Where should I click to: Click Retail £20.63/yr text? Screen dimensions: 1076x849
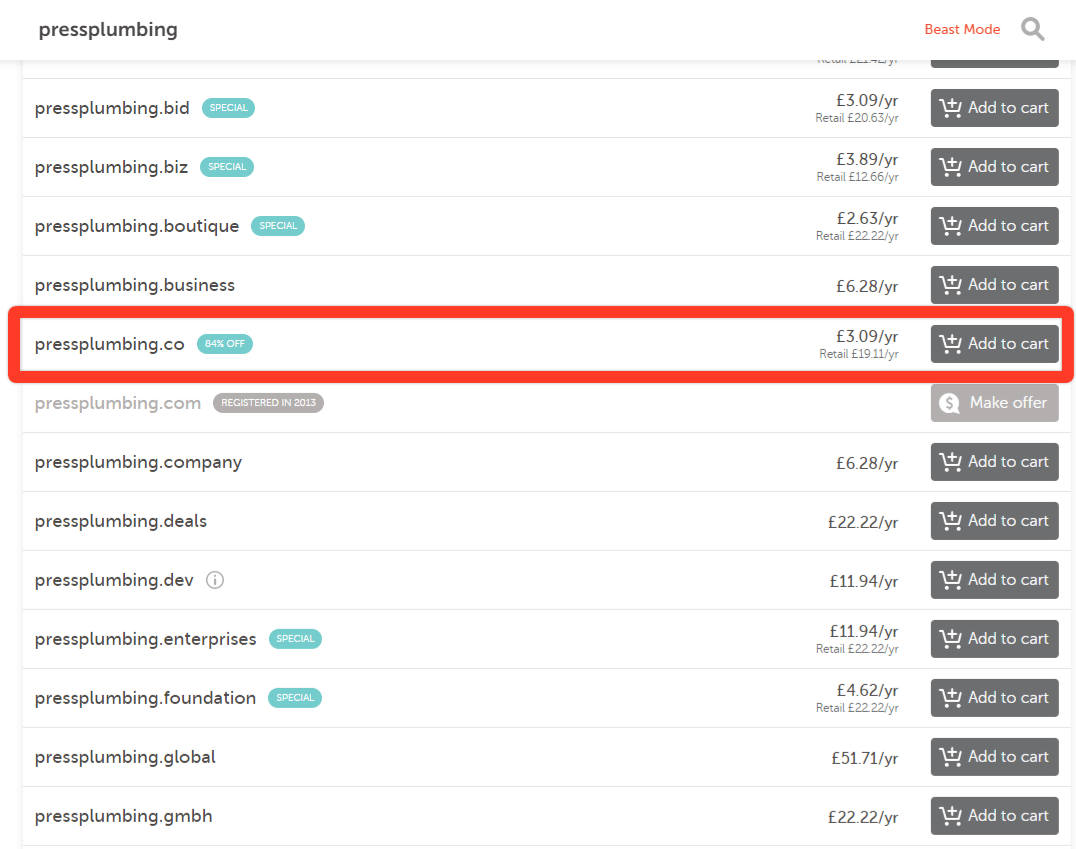(856, 118)
